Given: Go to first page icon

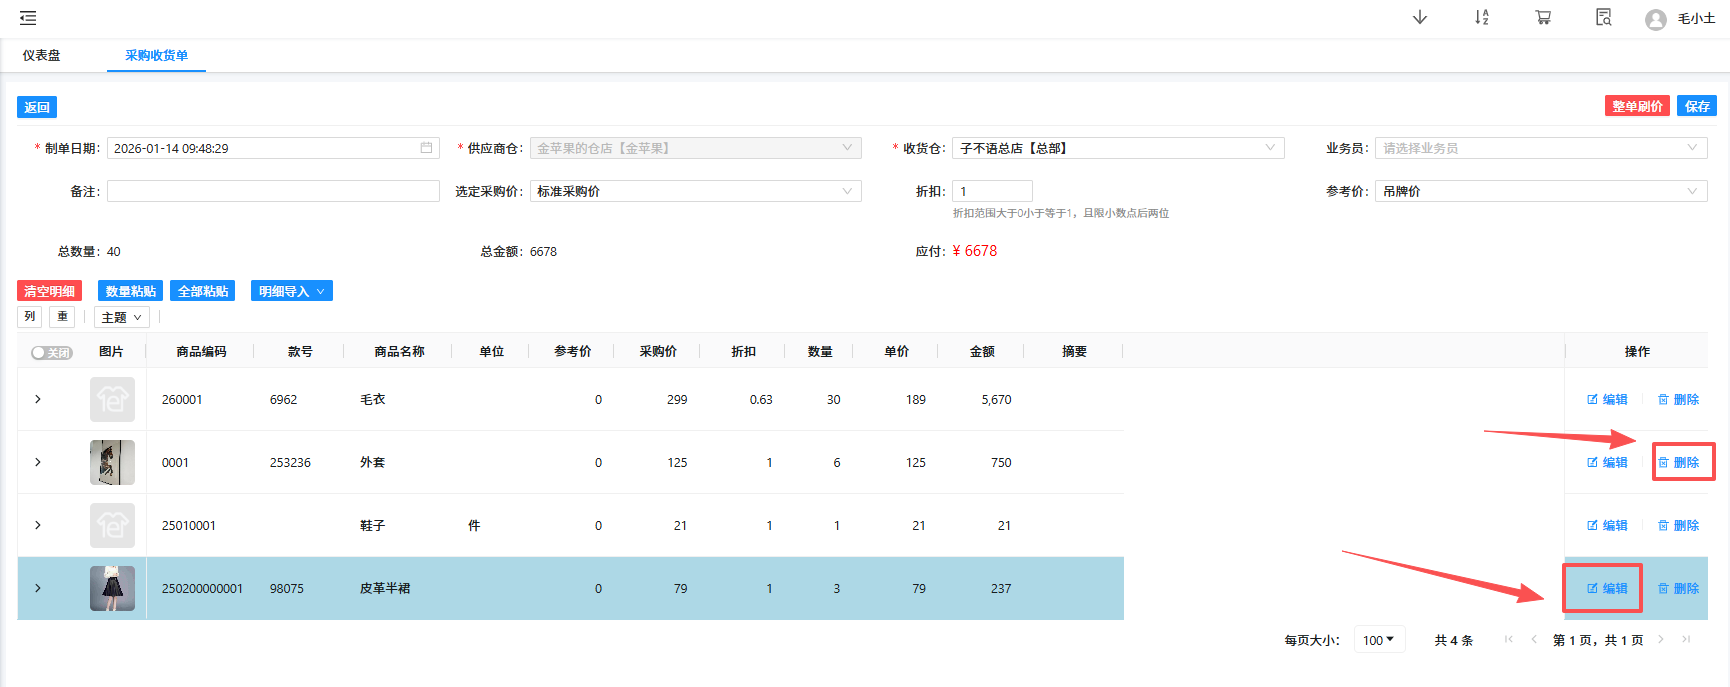Looking at the screenshot, I should (1508, 640).
